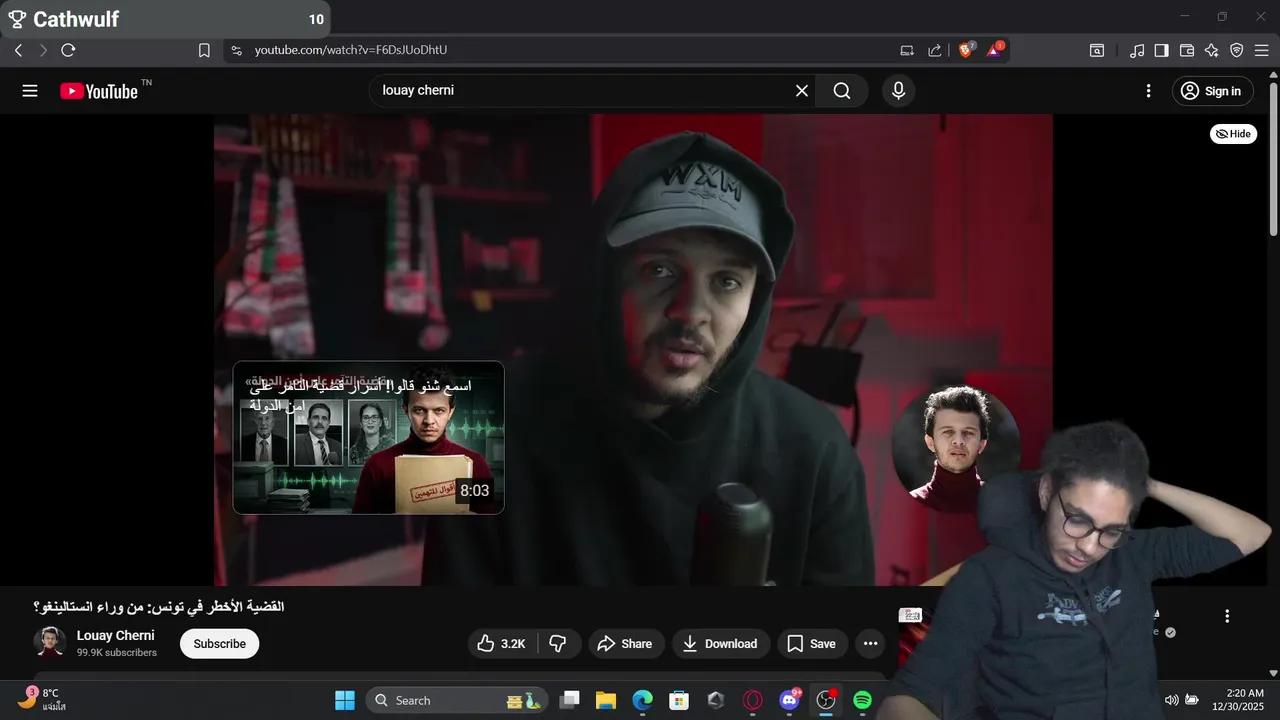
Task: Open the volume control in system tray
Action: 1172,700
